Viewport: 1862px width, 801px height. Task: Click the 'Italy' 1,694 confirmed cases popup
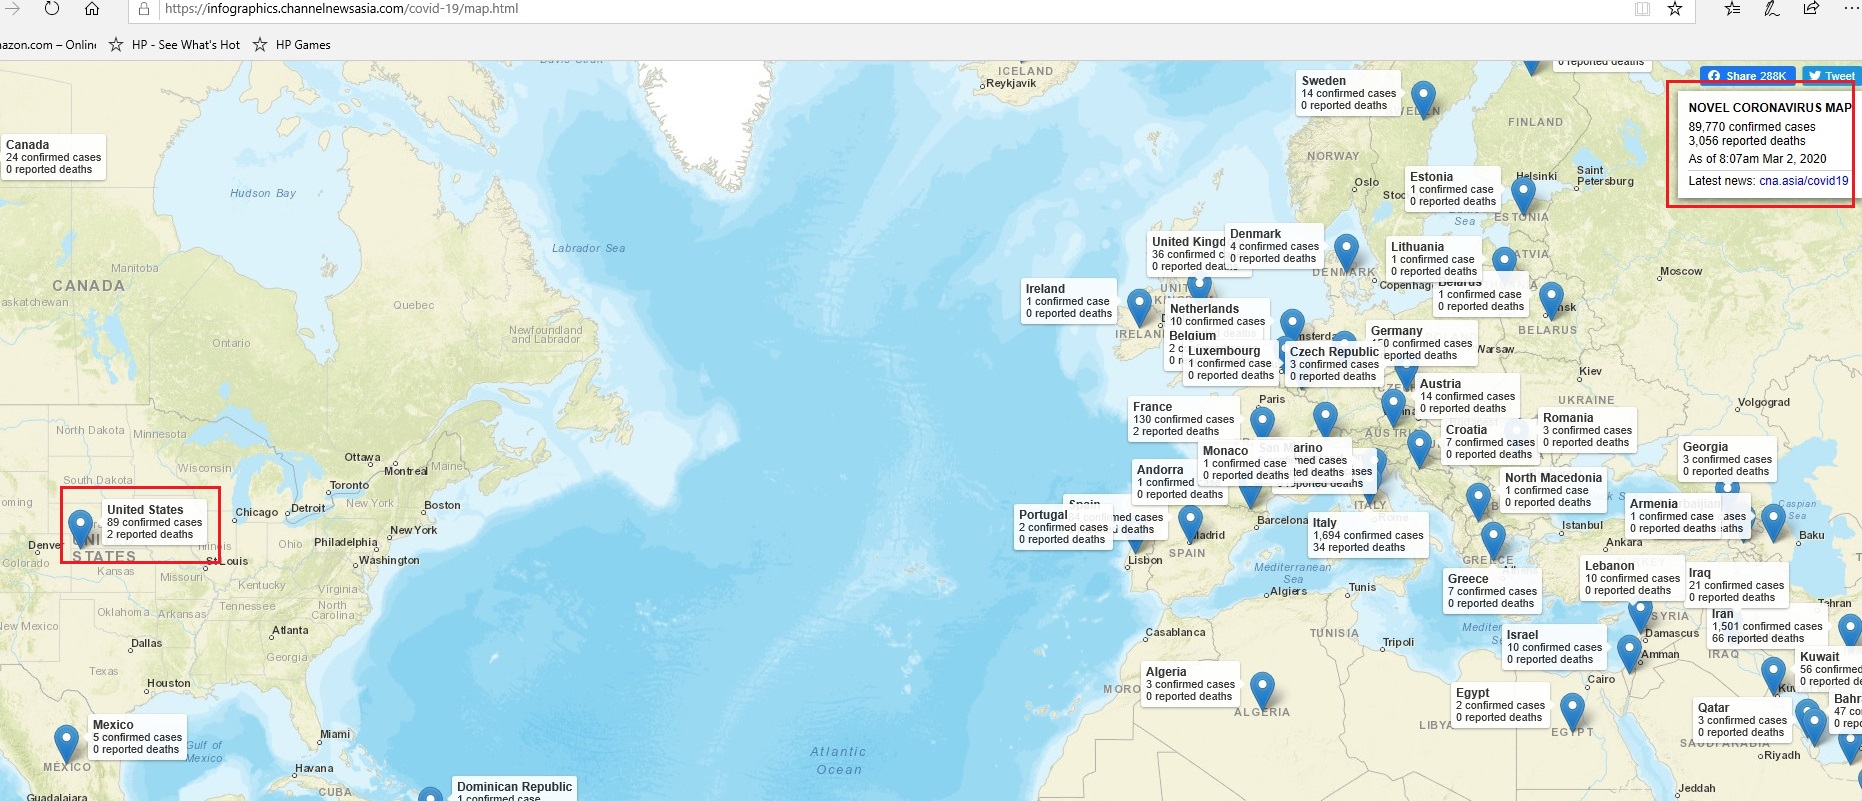click(x=1368, y=535)
